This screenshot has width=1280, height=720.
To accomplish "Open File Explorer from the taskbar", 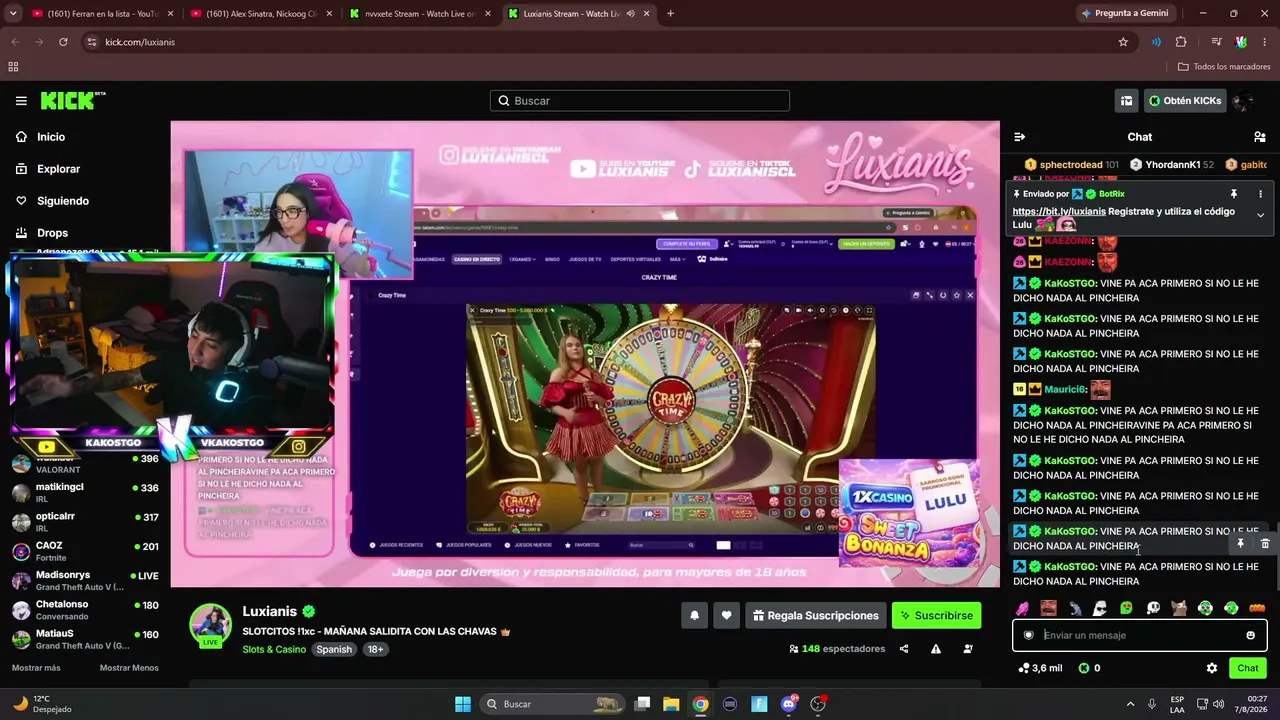I will tap(671, 704).
